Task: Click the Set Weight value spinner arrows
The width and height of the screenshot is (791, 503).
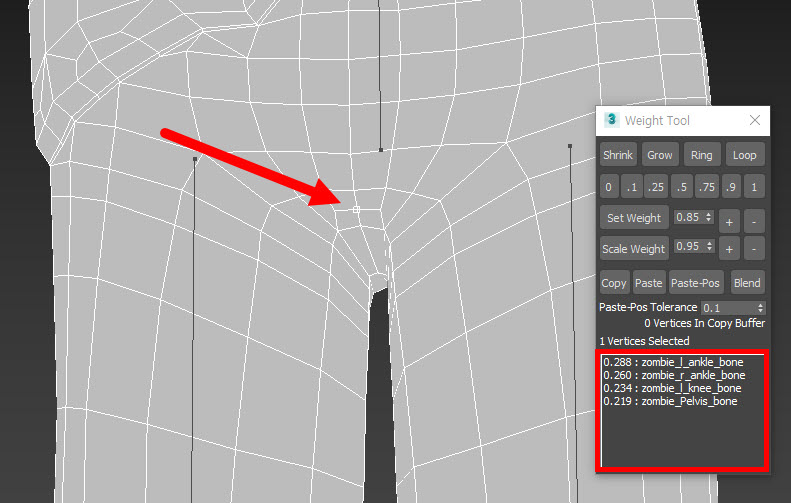Action: pos(709,217)
